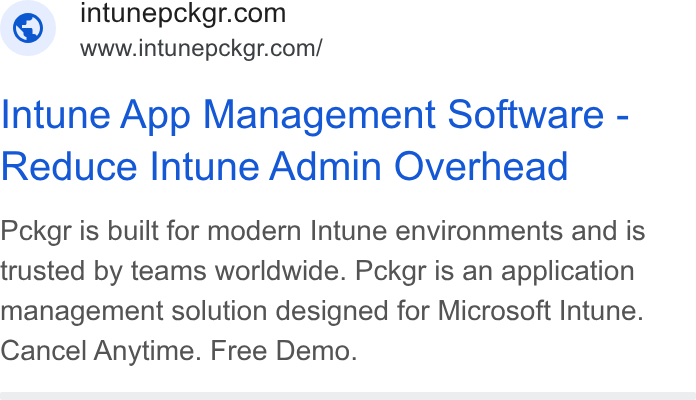Open the Intune App Management Software headline
The height and width of the screenshot is (400, 696).
coord(315,140)
